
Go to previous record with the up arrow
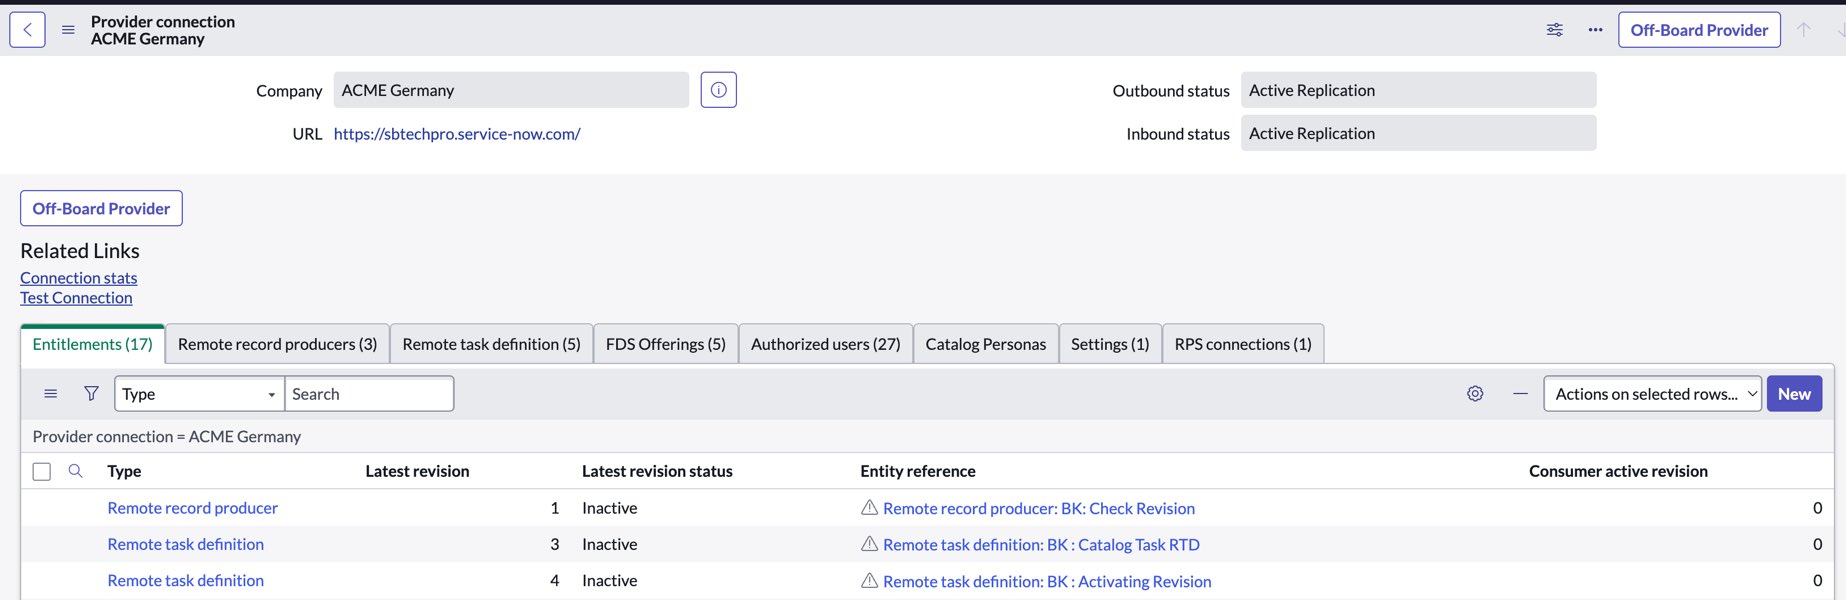point(1804,30)
